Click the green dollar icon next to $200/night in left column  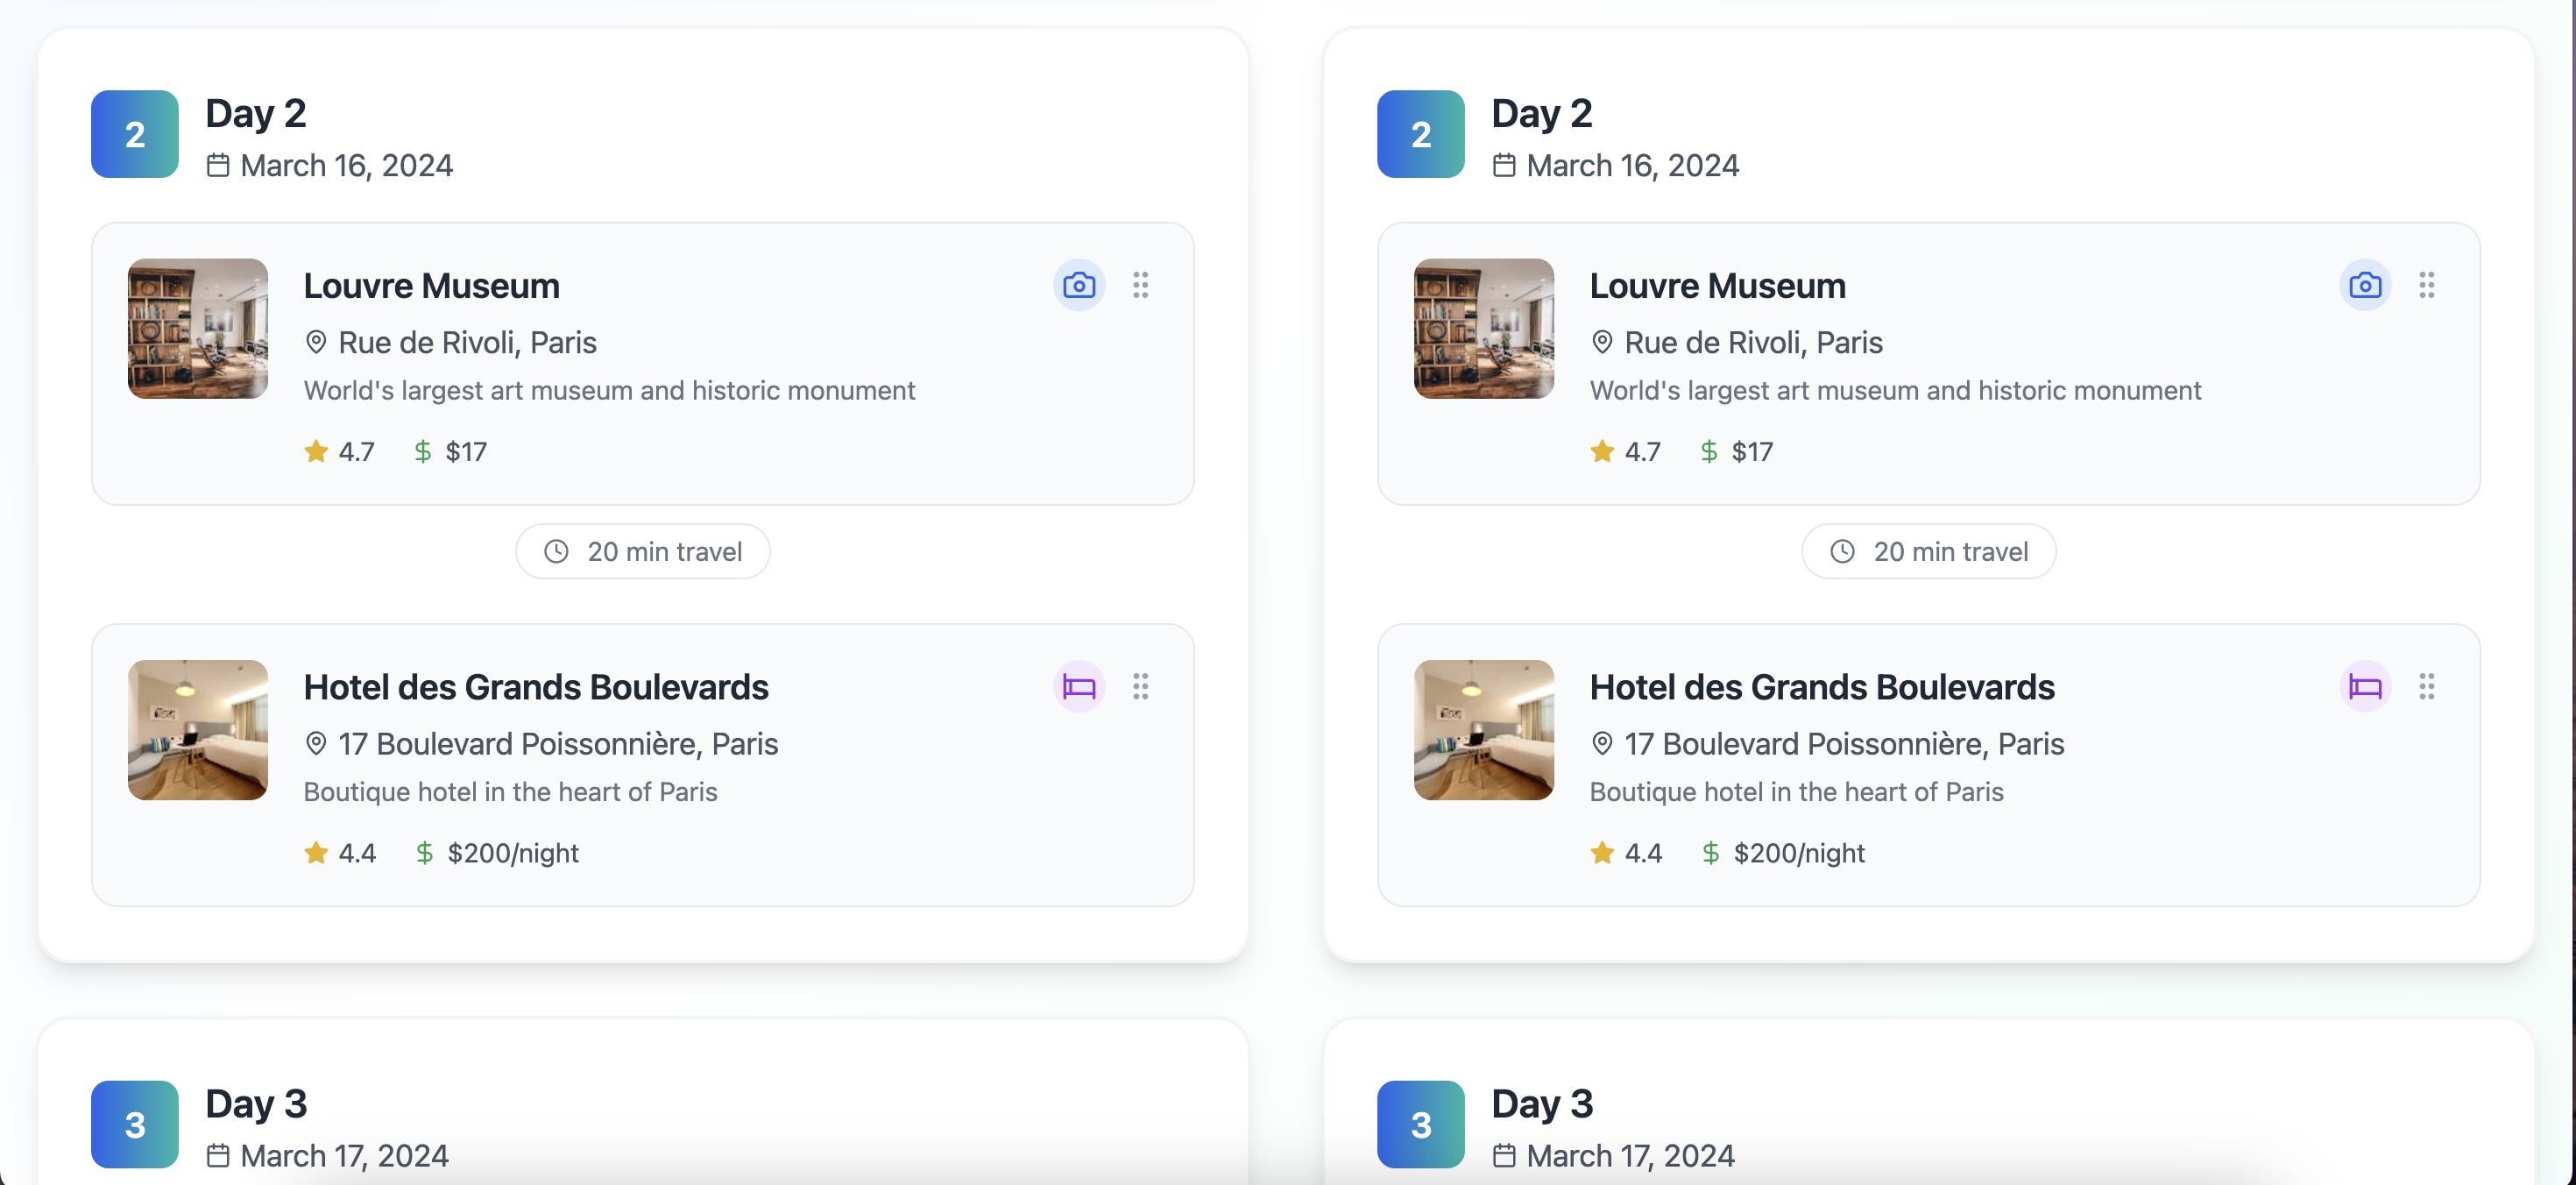[x=424, y=852]
